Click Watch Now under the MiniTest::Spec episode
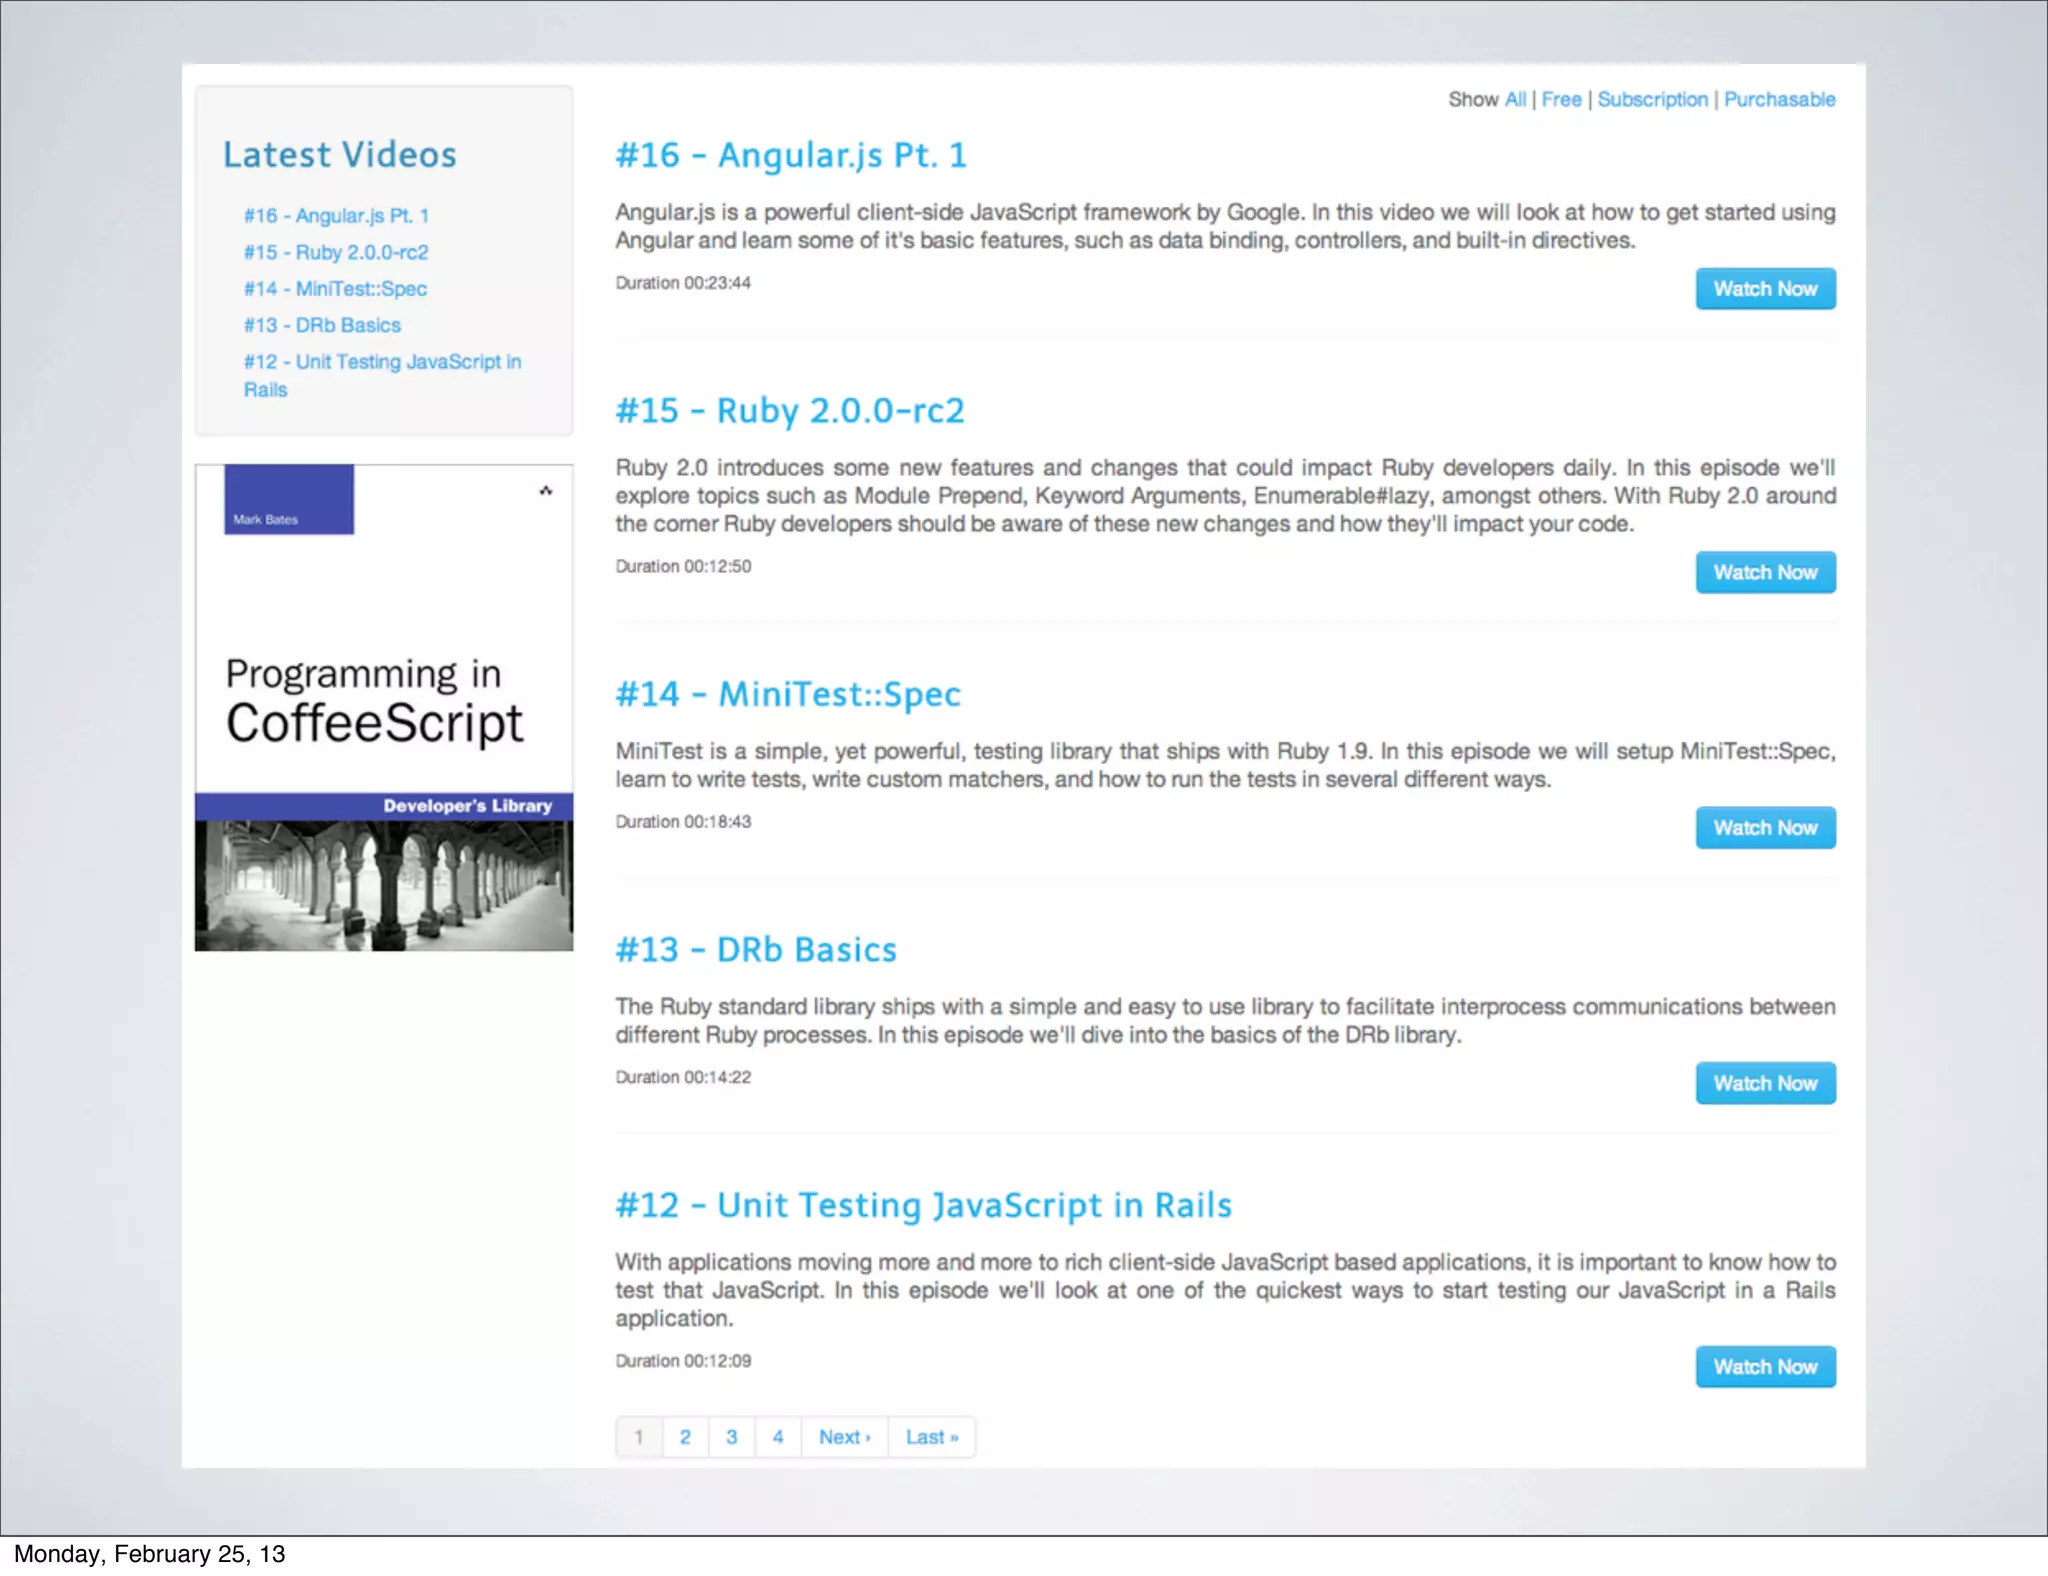The width and height of the screenshot is (2048, 1576). 1765,828
